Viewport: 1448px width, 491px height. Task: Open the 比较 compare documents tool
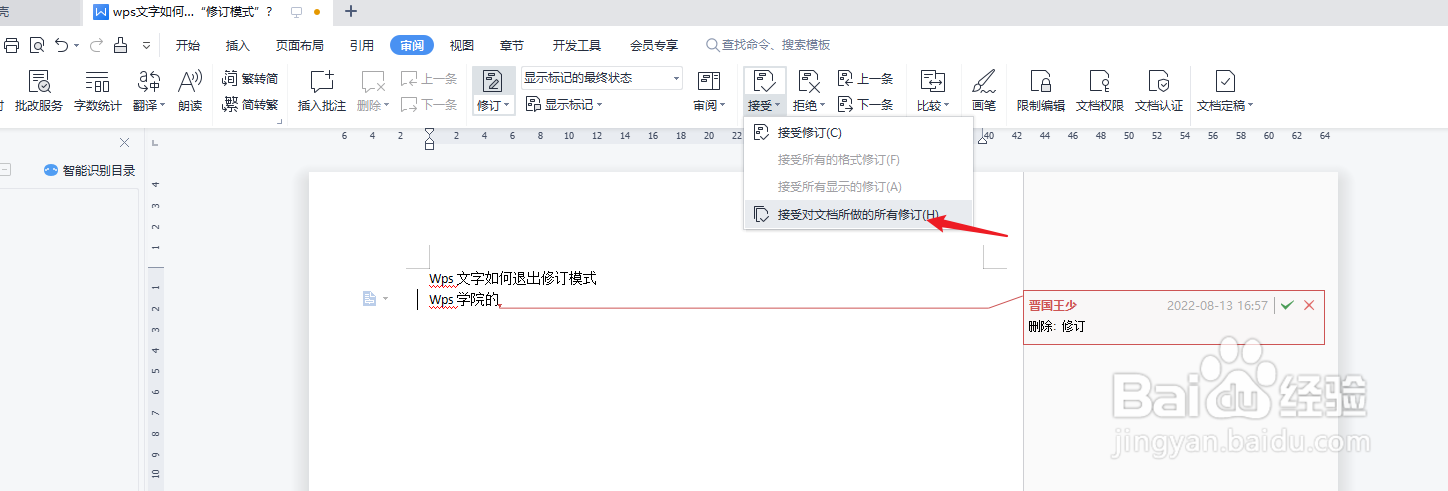point(933,92)
